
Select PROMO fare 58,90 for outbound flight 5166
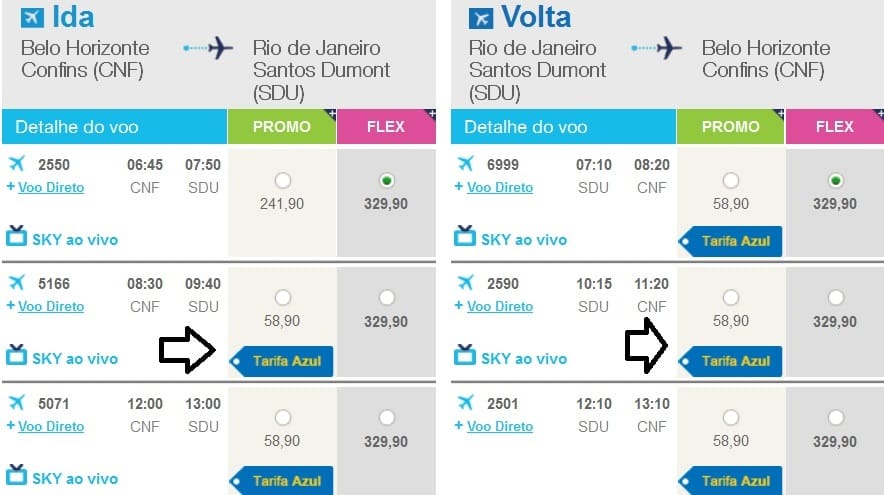click(x=282, y=298)
